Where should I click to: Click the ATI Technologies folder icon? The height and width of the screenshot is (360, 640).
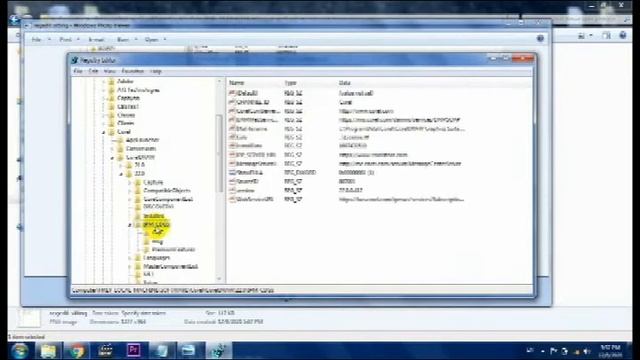pyautogui.click(x=111, y=90)
